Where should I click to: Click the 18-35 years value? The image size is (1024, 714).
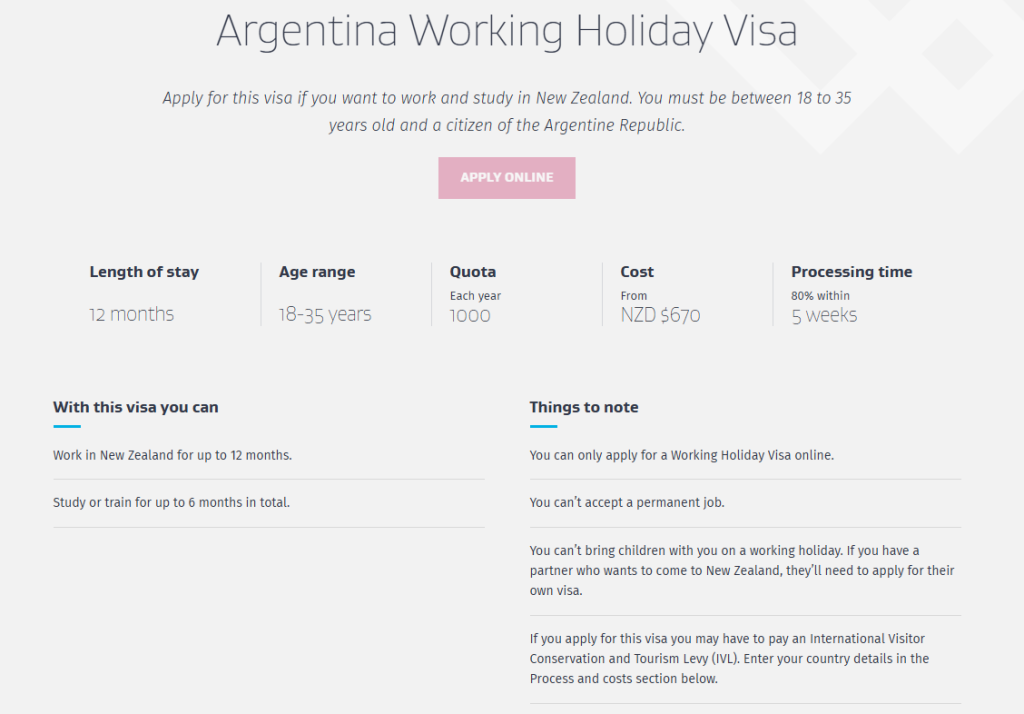tap(325, 314)
